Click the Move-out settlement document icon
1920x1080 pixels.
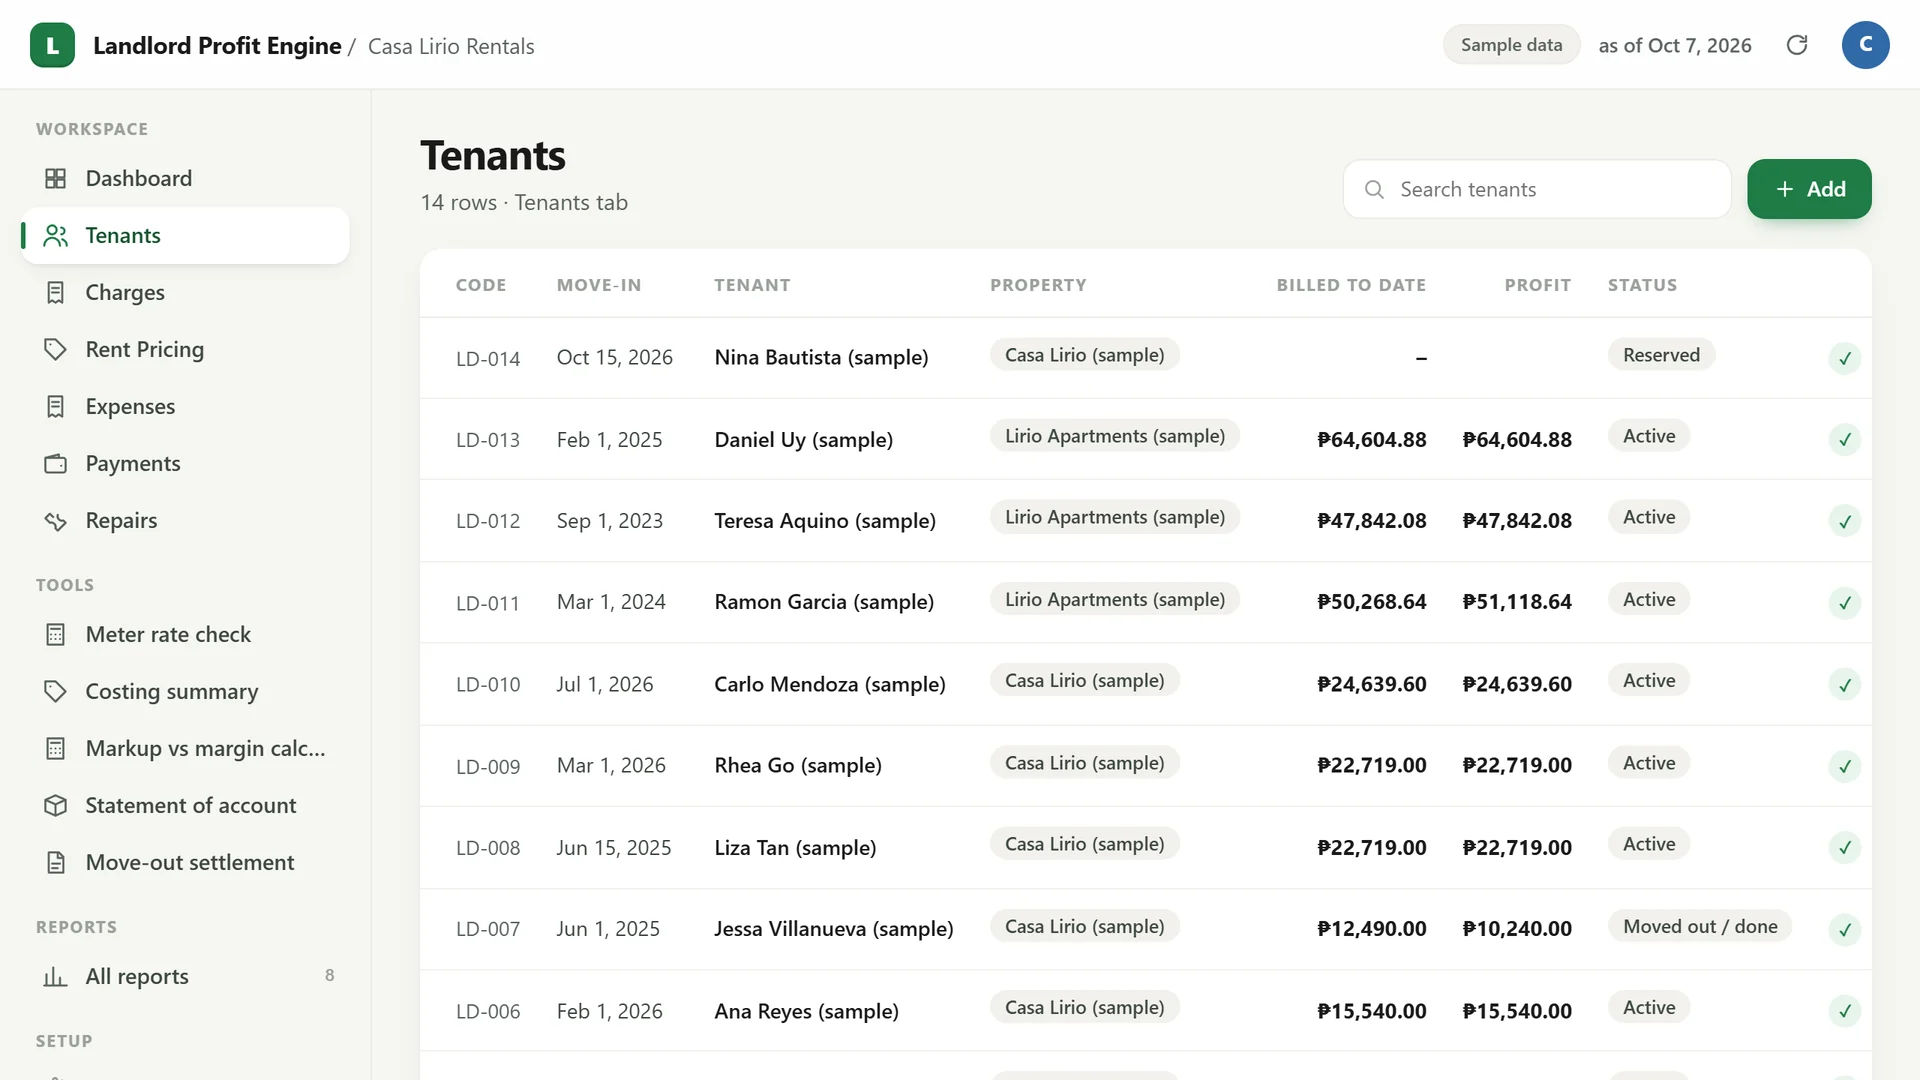[56, 862]
